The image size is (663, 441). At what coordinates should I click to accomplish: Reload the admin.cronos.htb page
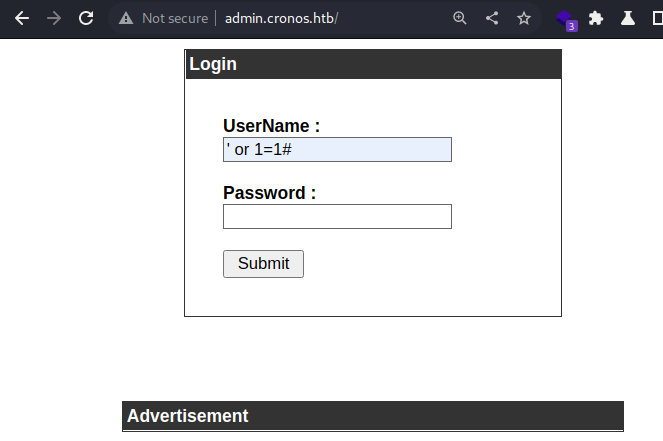pos(86,18)
